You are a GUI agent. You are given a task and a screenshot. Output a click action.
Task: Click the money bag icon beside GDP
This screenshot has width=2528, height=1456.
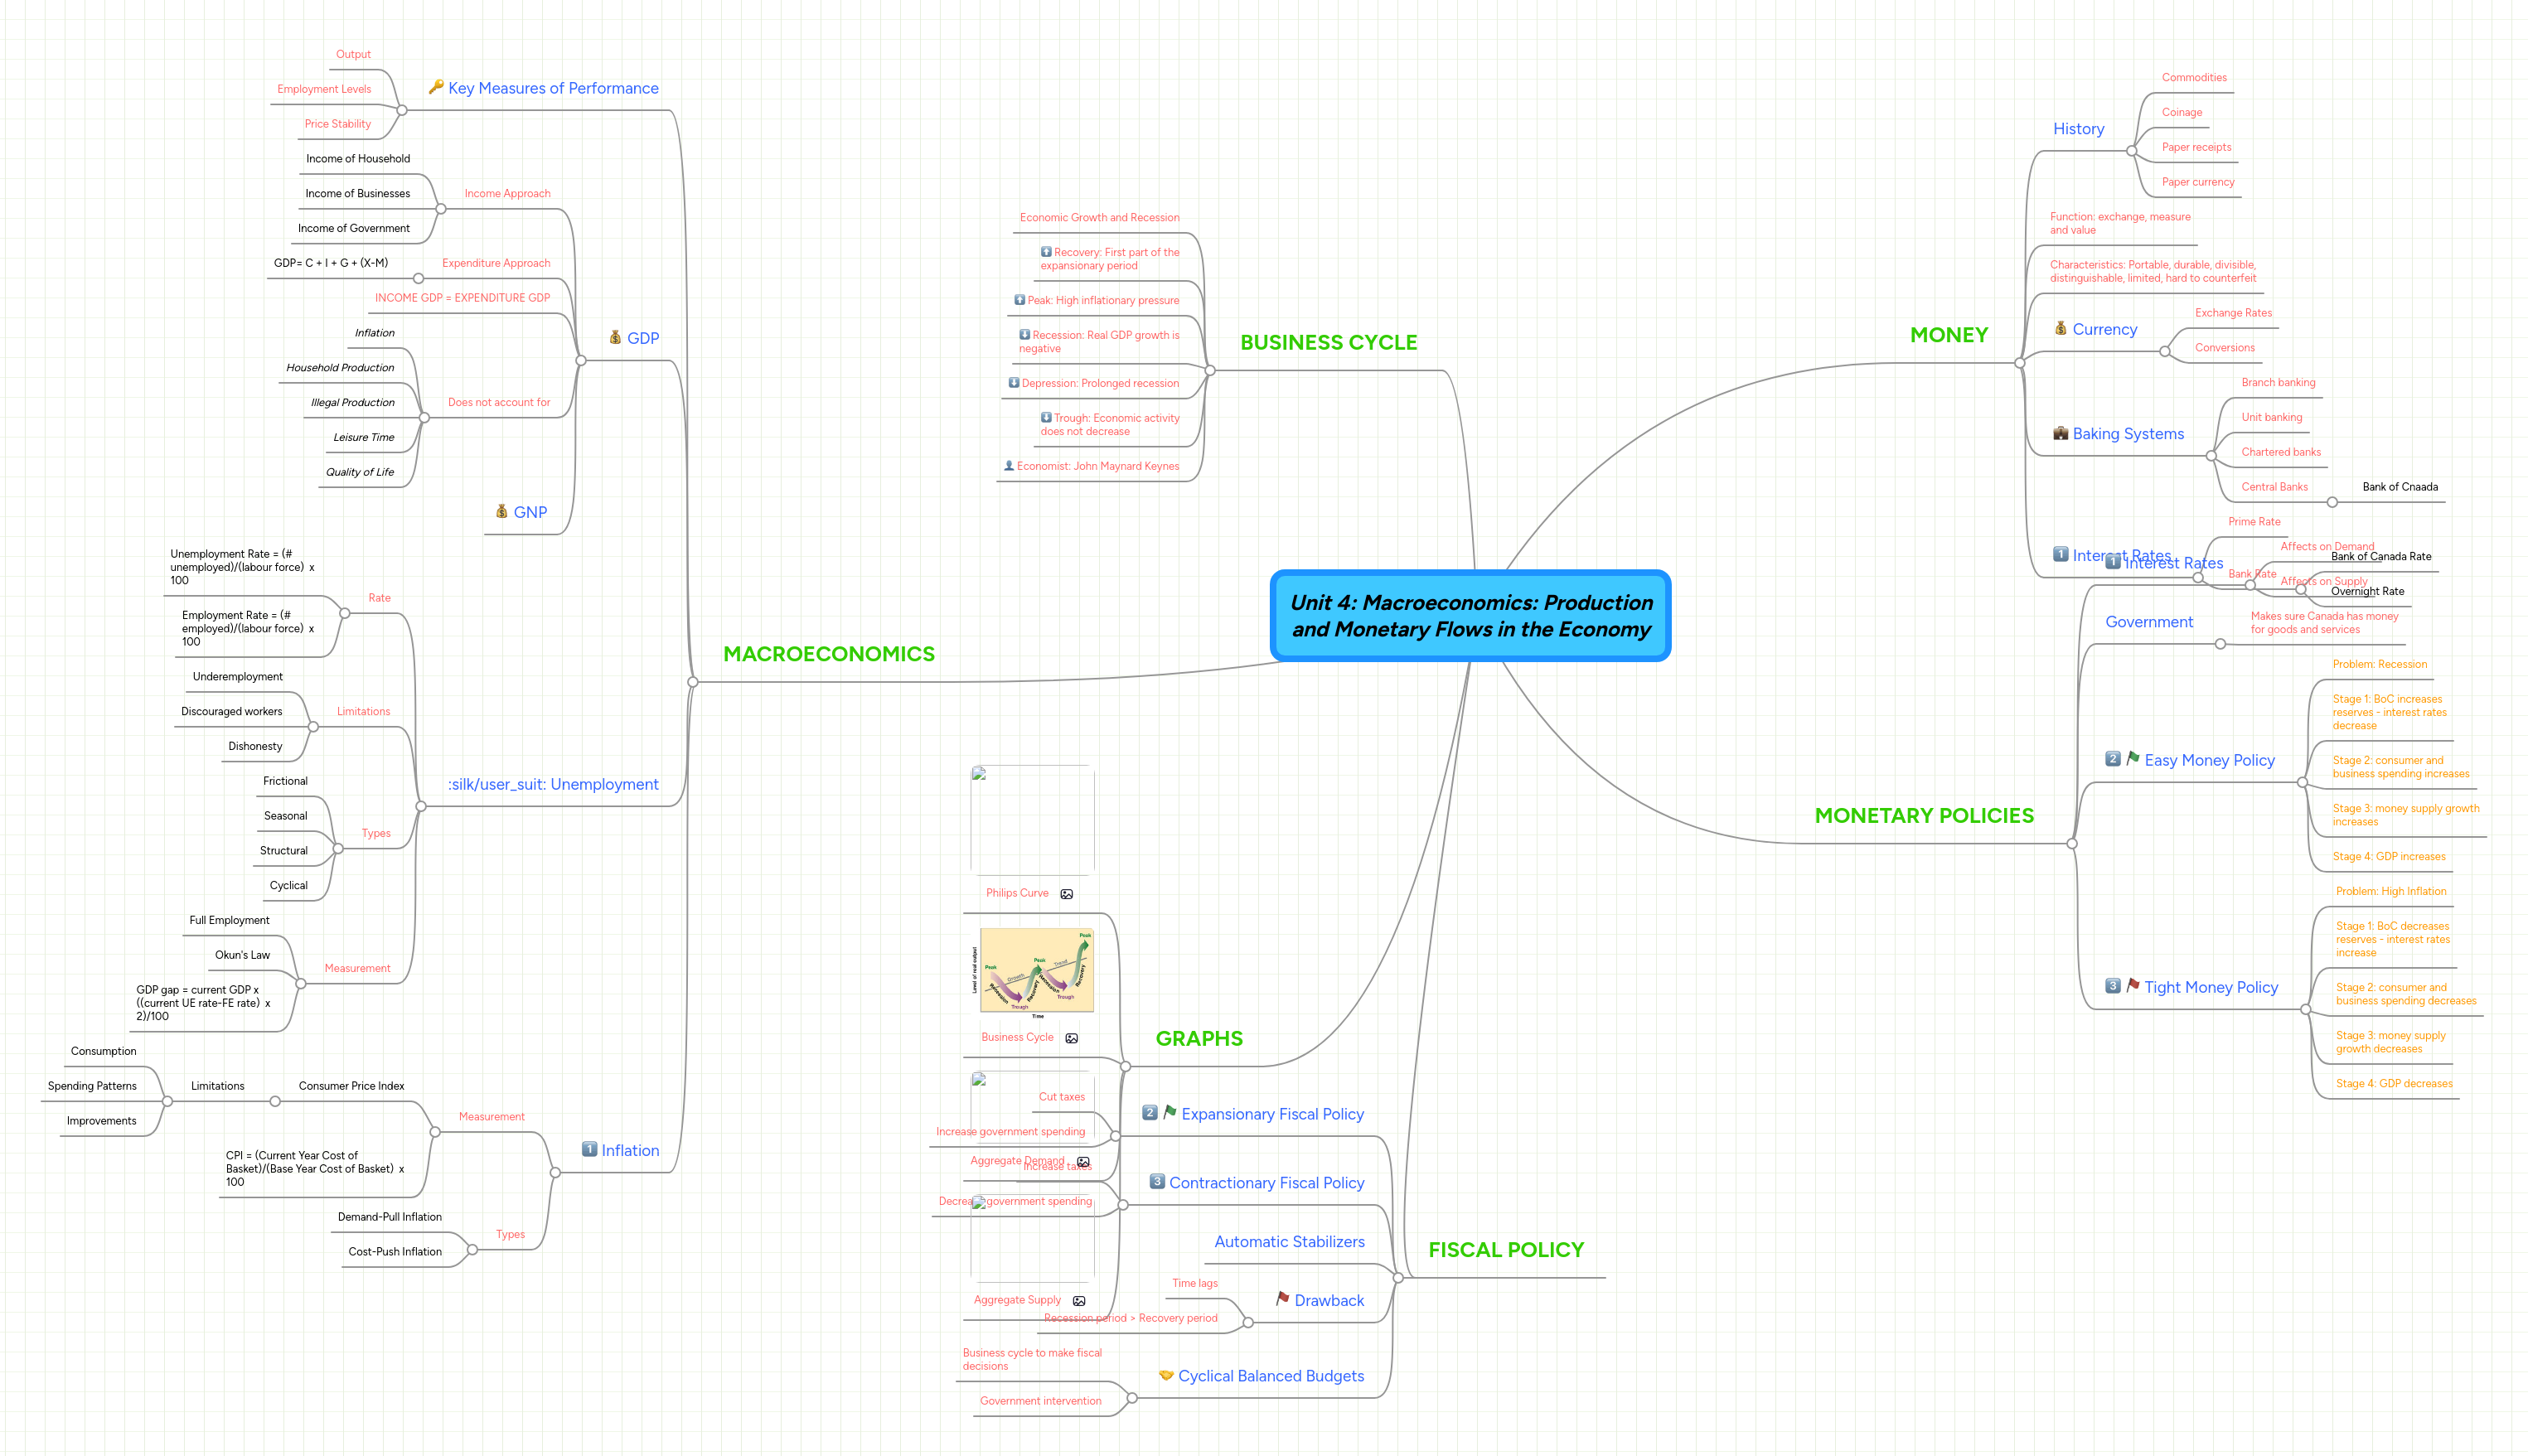pyautogui.click(x=614, y=338)
